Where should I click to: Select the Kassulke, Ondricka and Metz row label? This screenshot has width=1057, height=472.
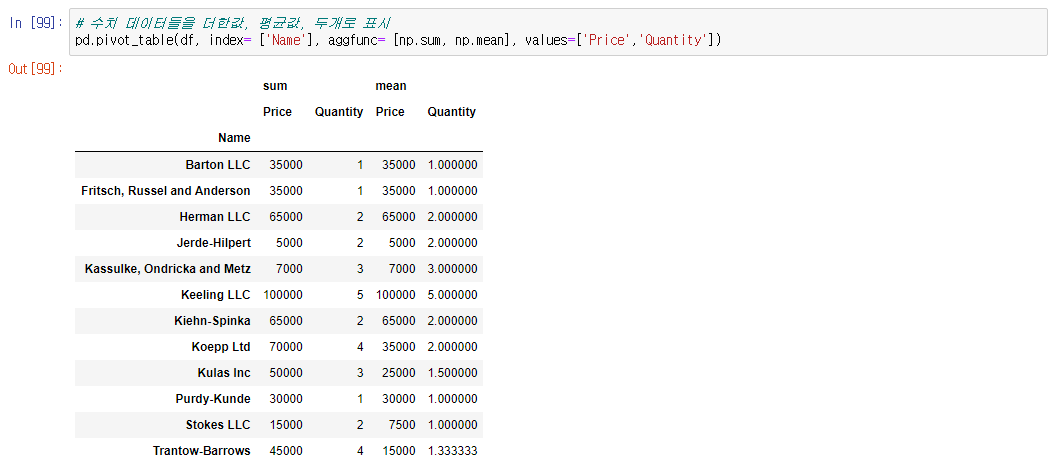coord(168,268)
